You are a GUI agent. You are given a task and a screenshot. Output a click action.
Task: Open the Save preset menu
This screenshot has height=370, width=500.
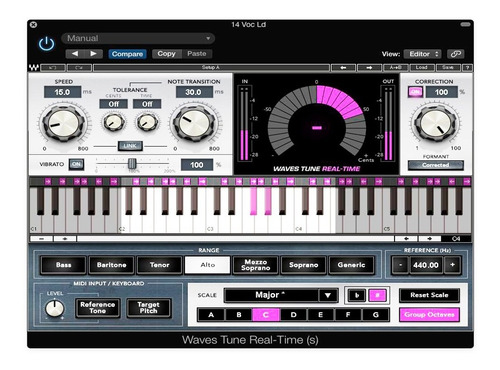point(448,68)
